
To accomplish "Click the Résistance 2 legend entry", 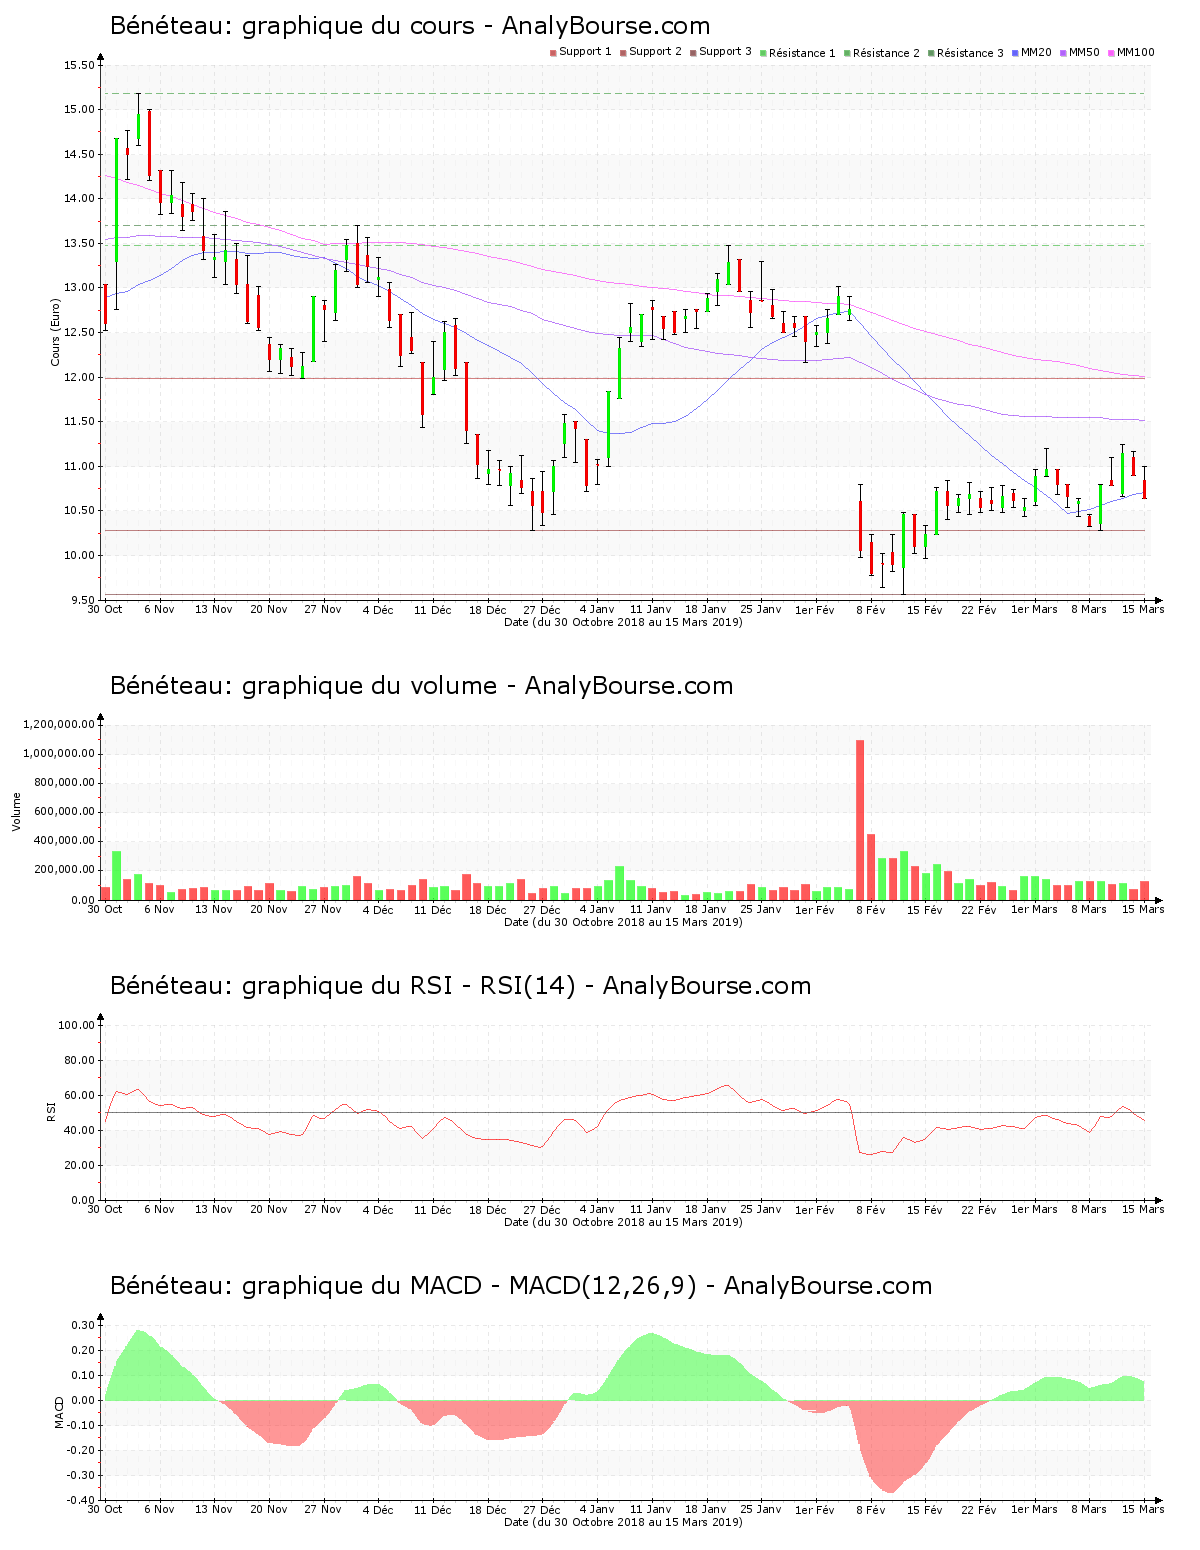I will point(881,53).
